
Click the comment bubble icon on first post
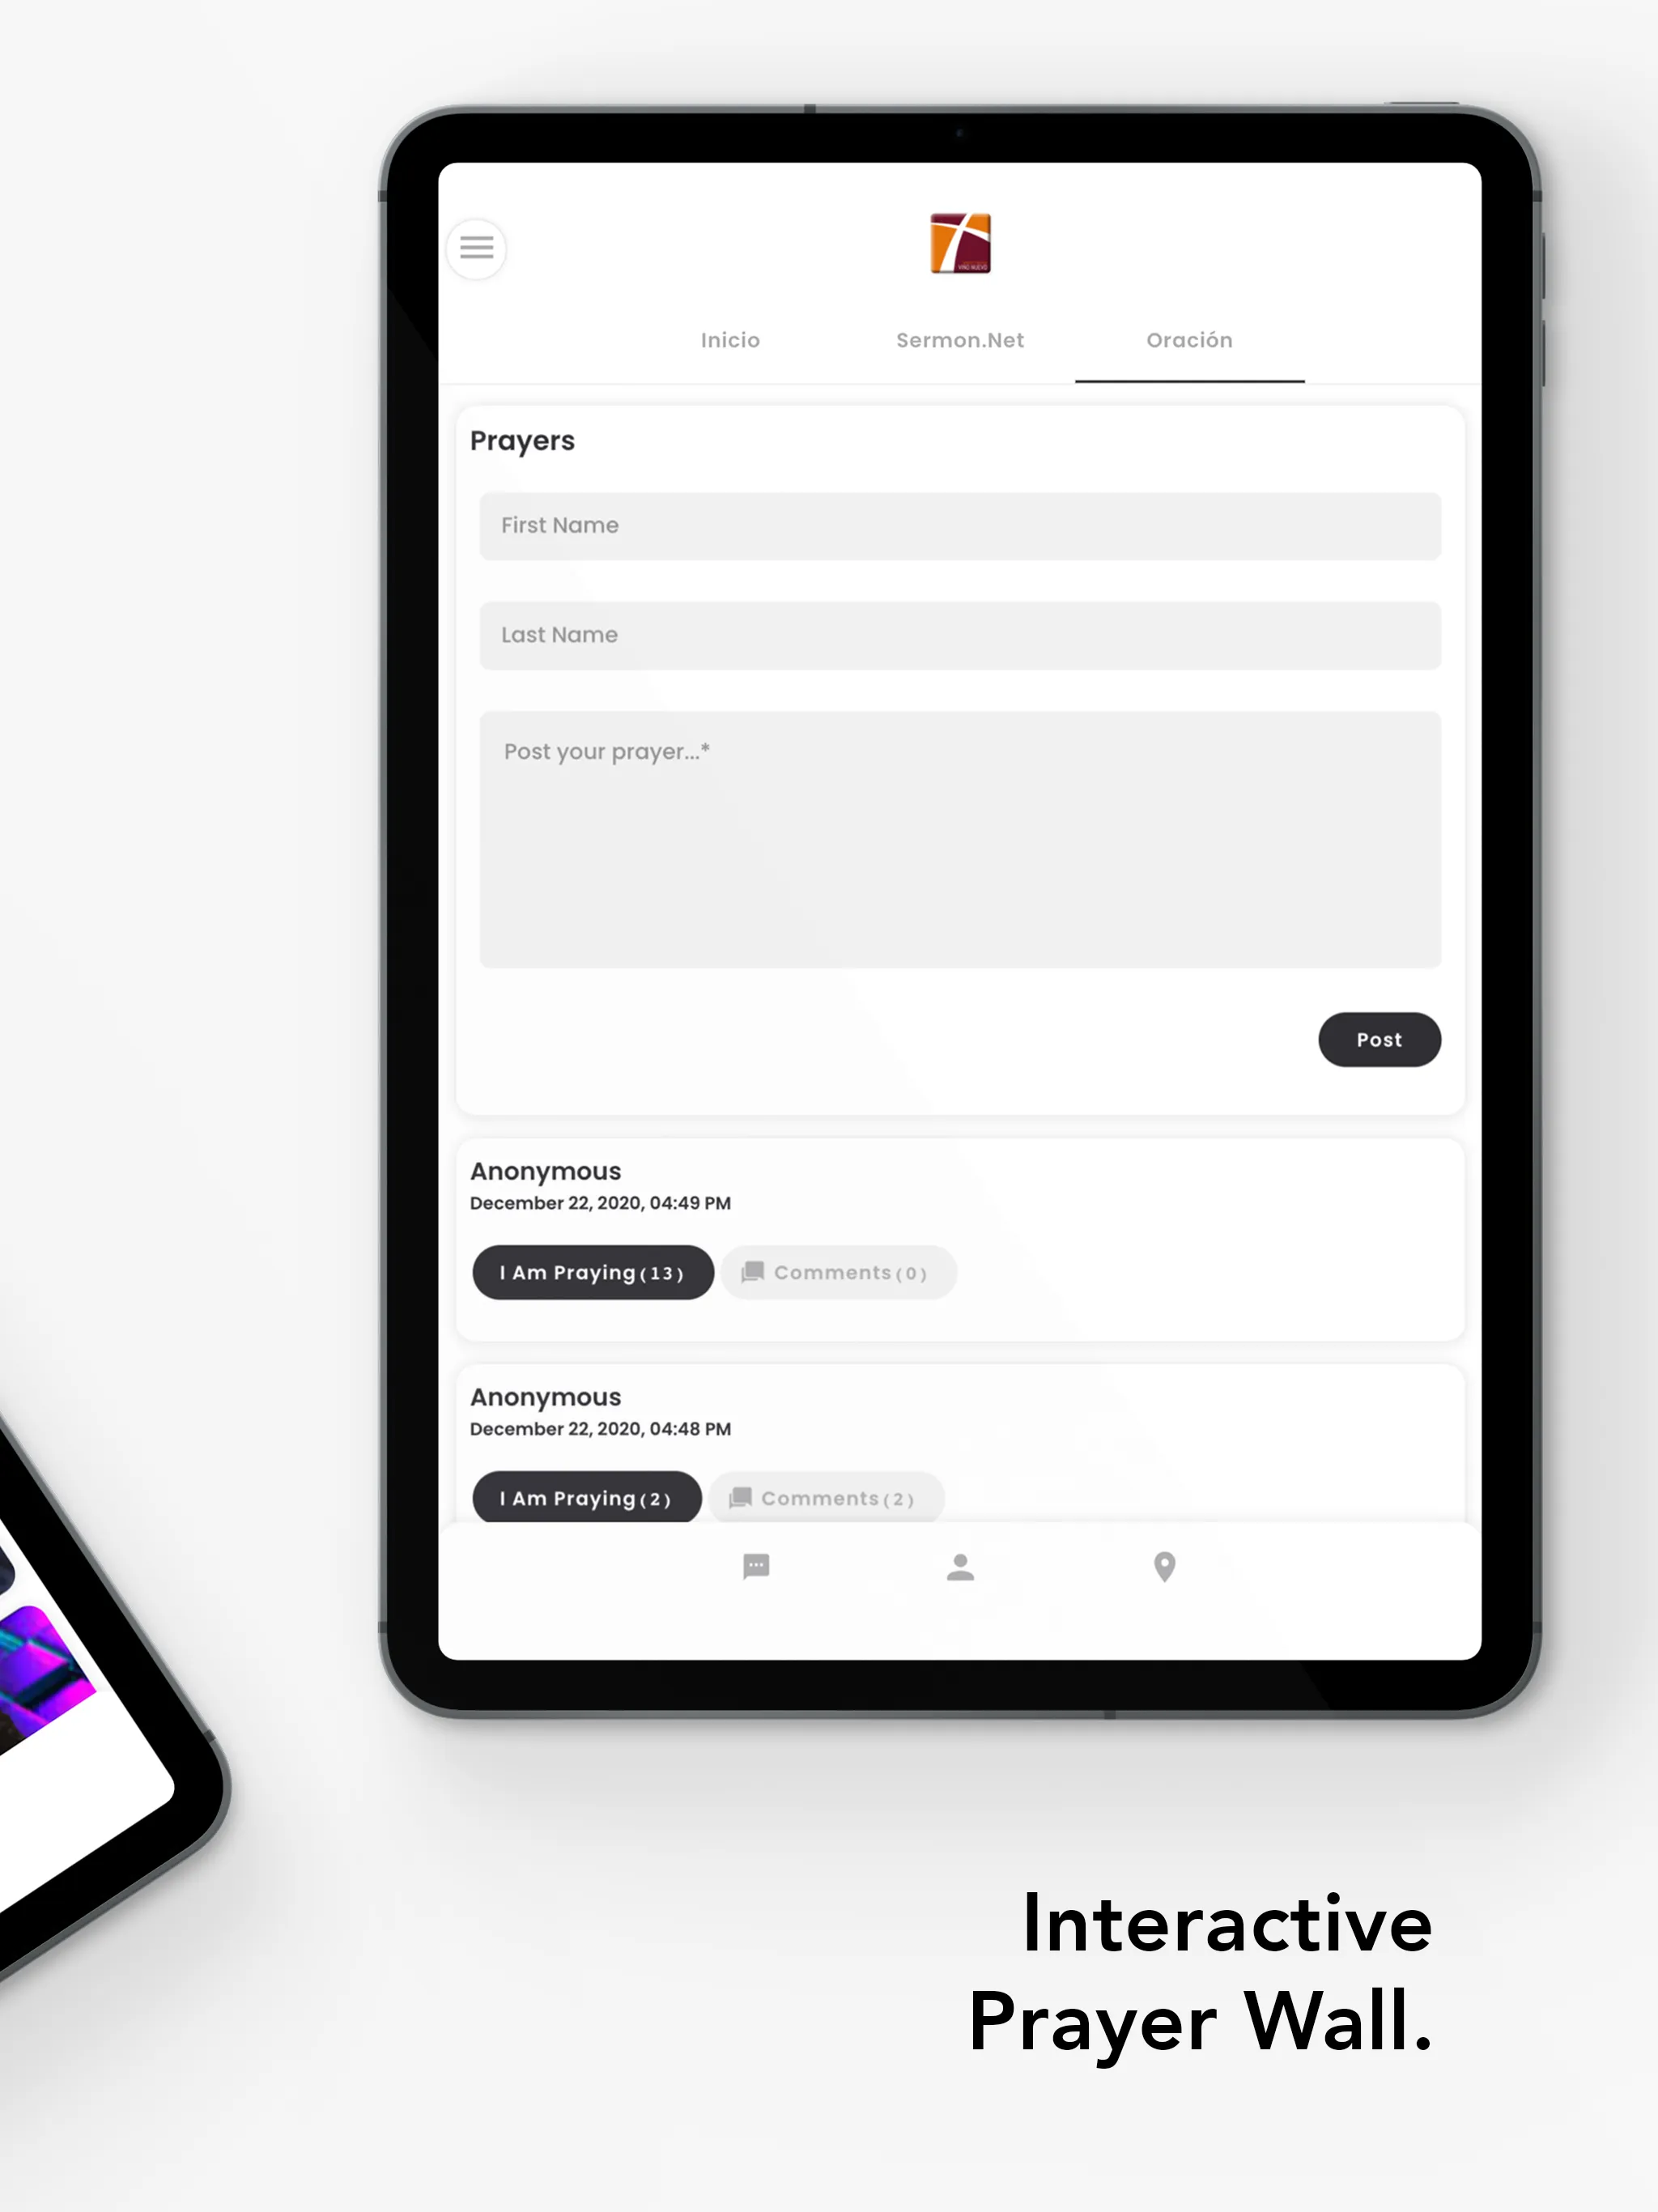click(x=754, y=1271)
